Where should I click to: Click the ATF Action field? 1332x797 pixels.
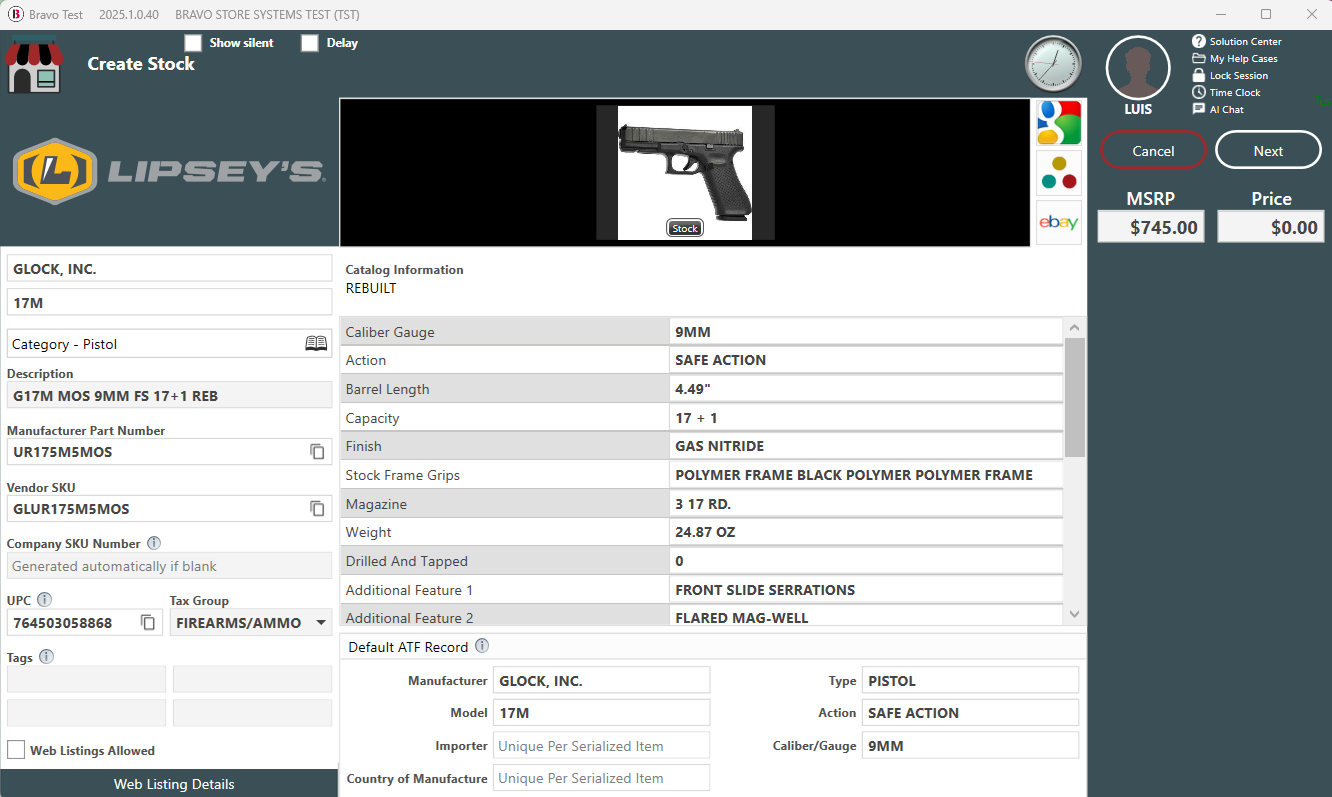[970, 712]
